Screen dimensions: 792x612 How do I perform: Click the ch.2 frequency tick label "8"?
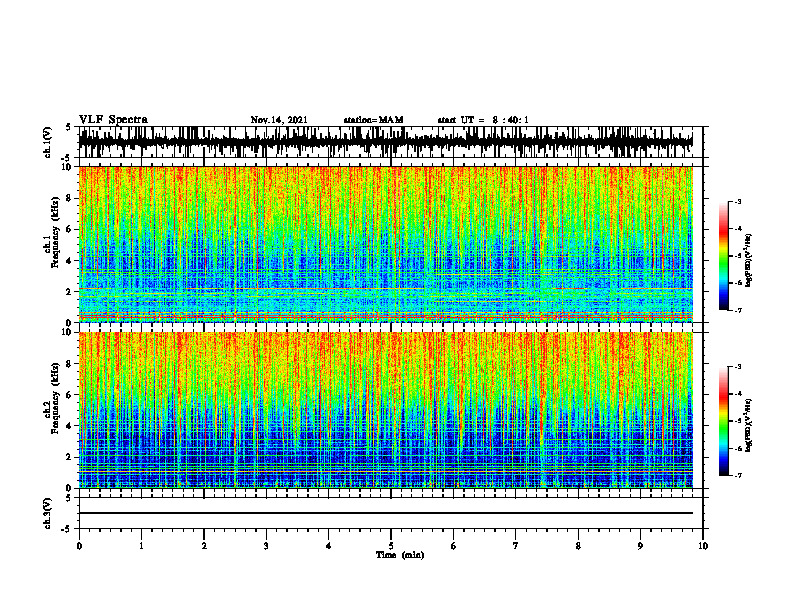70,364
